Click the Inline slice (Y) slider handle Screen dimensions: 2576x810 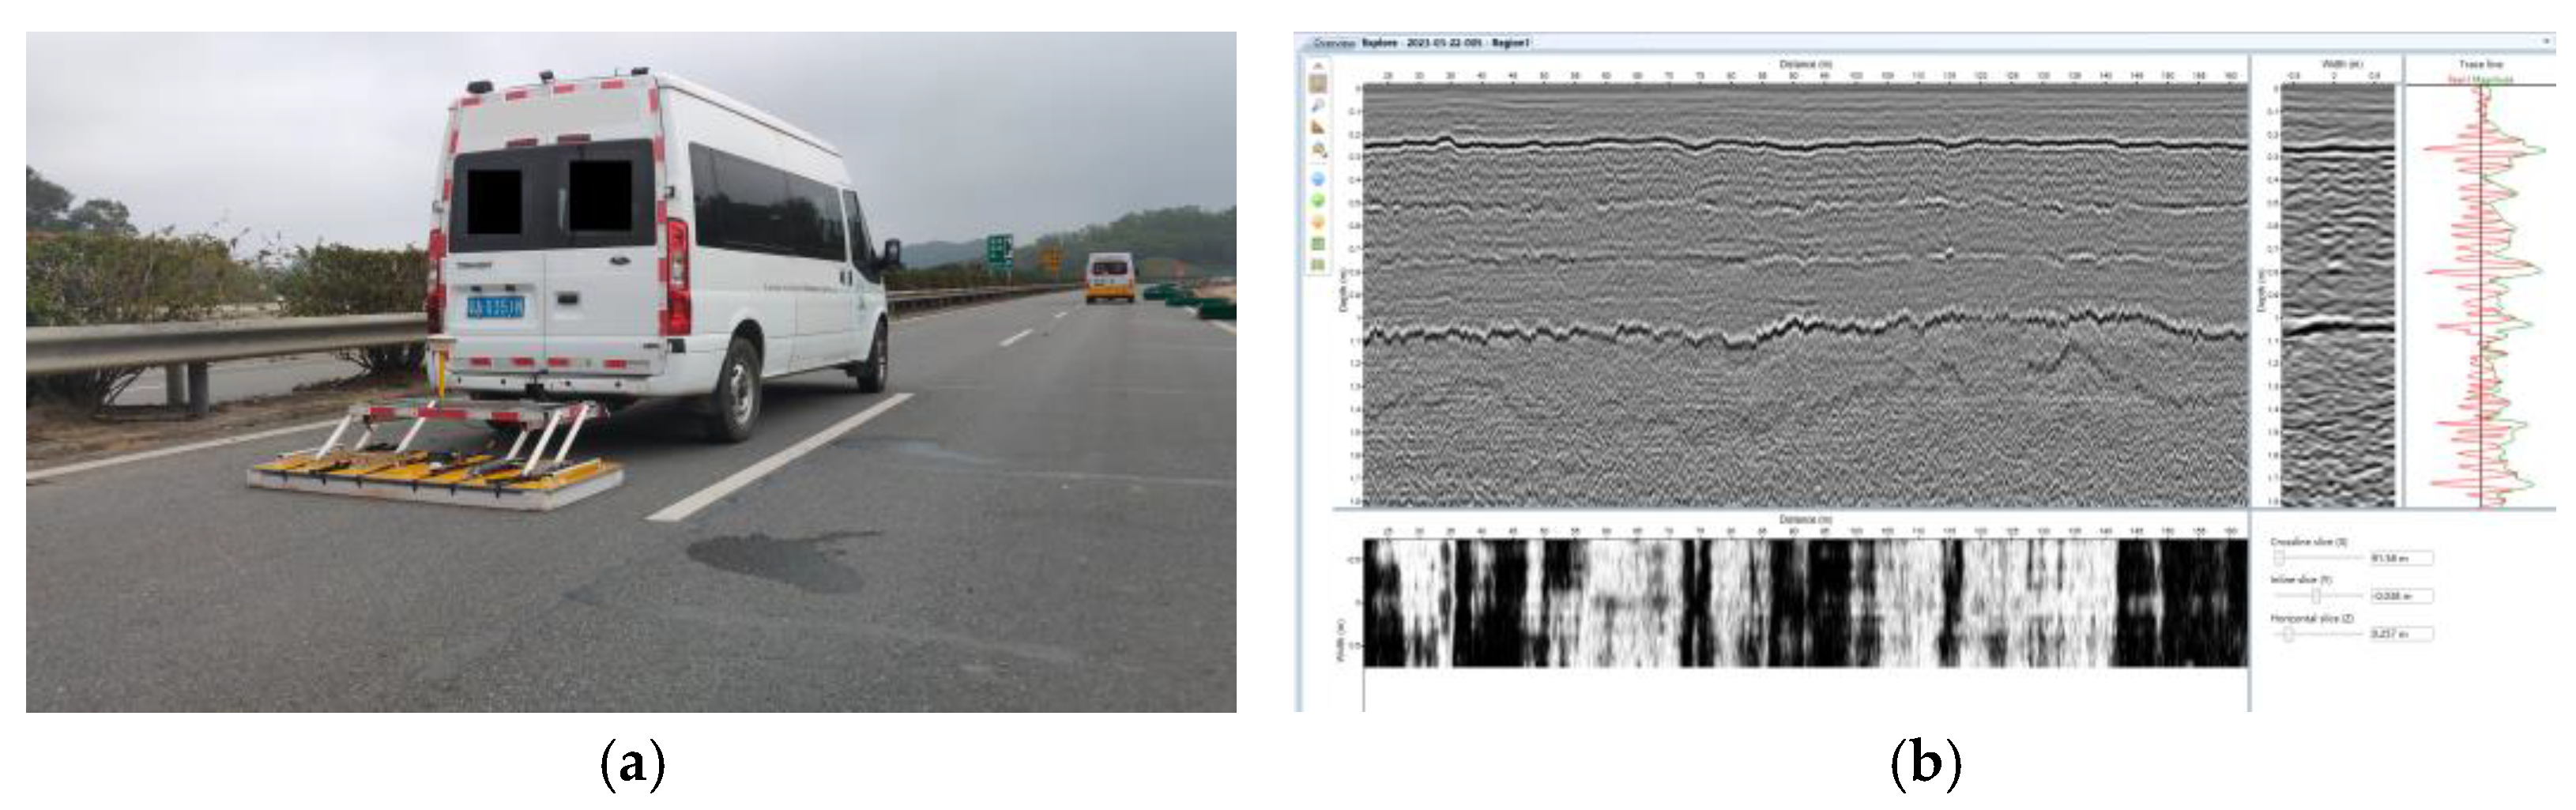point(2316,596)
